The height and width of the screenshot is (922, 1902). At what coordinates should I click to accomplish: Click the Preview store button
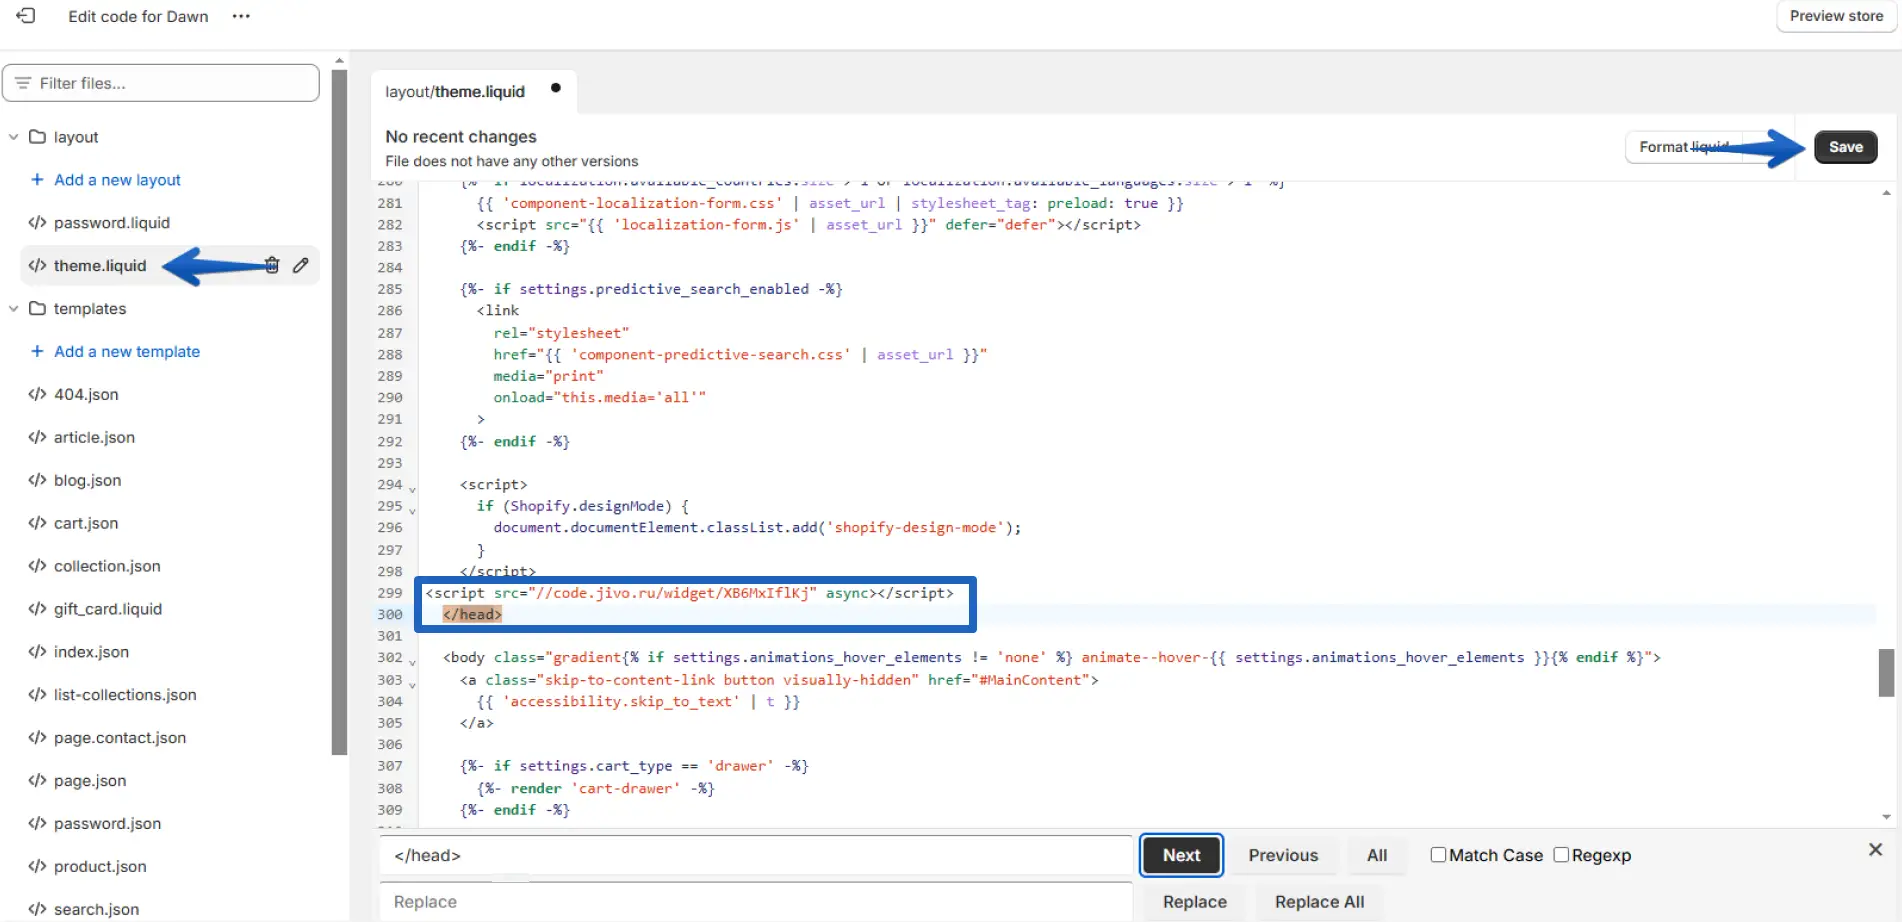(1836, 16)
